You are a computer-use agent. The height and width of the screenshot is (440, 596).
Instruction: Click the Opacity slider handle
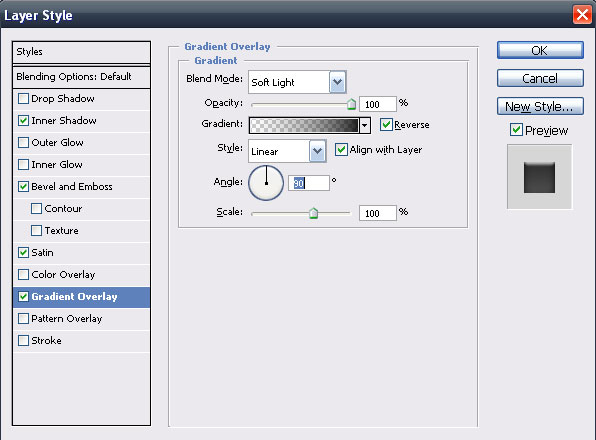tap(352, 104)
